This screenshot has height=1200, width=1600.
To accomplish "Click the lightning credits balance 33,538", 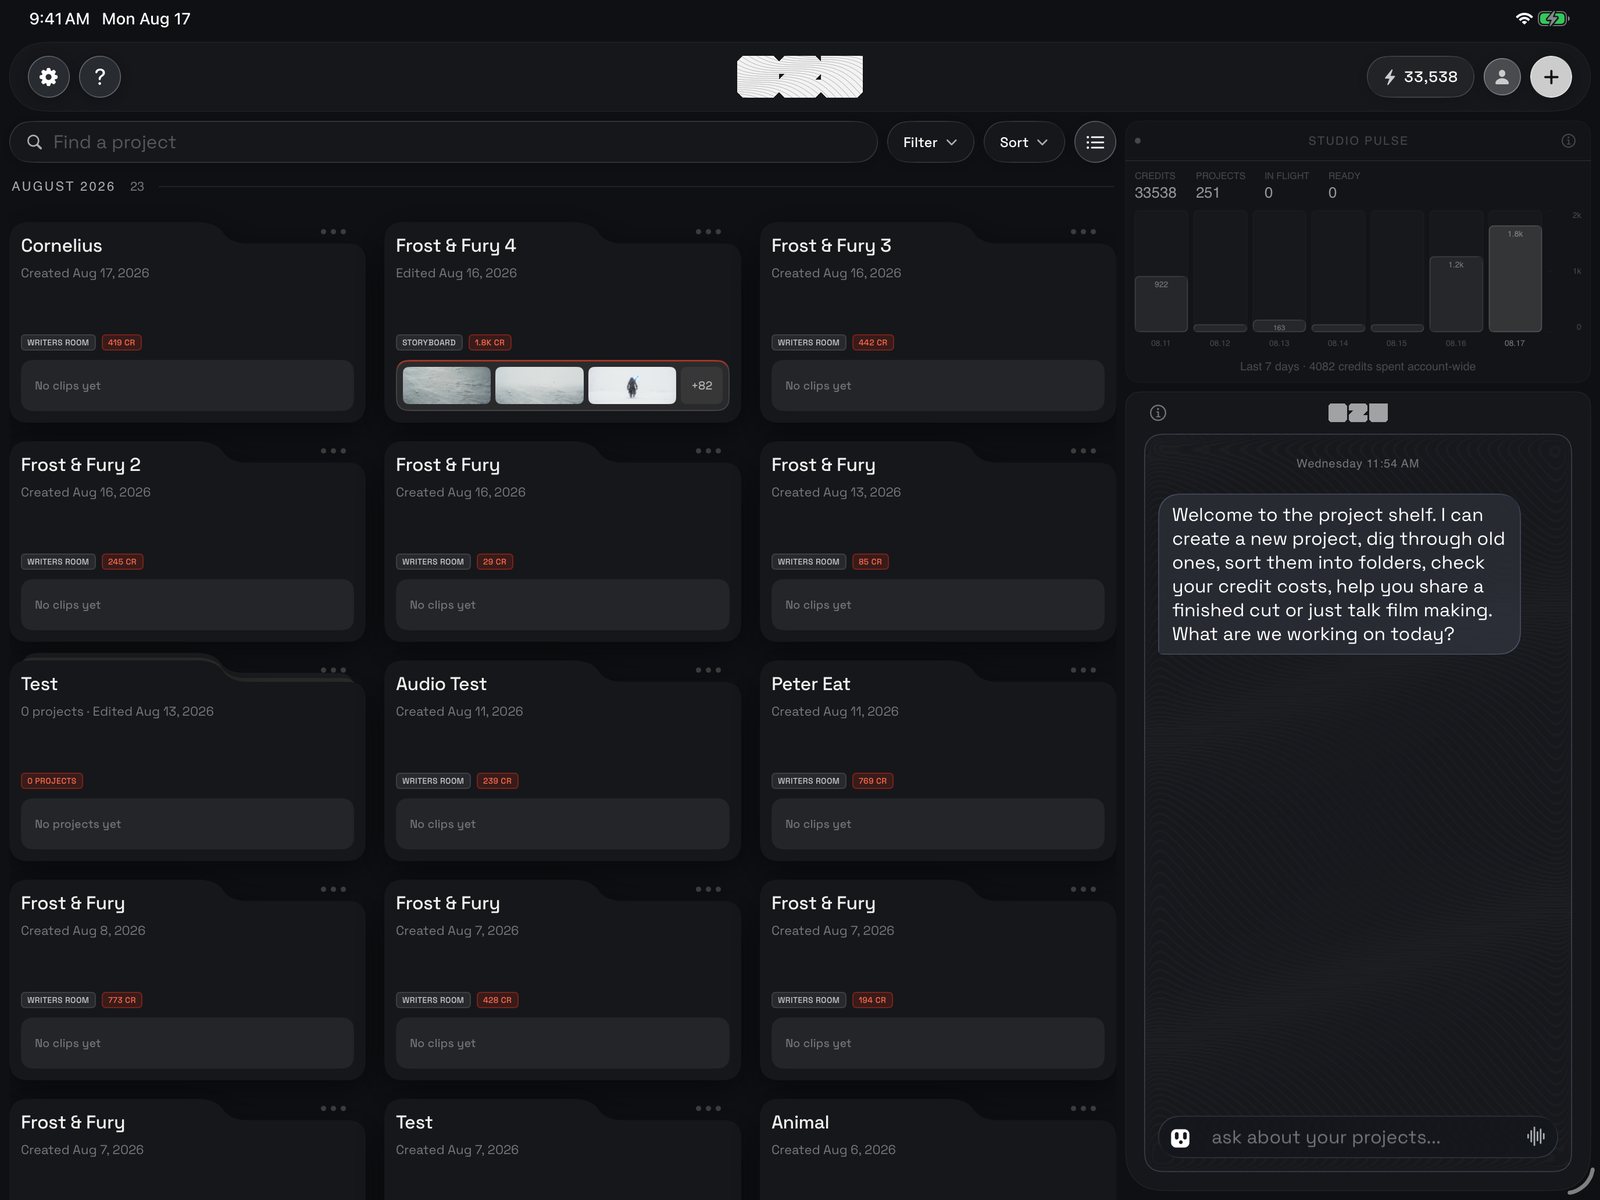I will pos(1420,77).
